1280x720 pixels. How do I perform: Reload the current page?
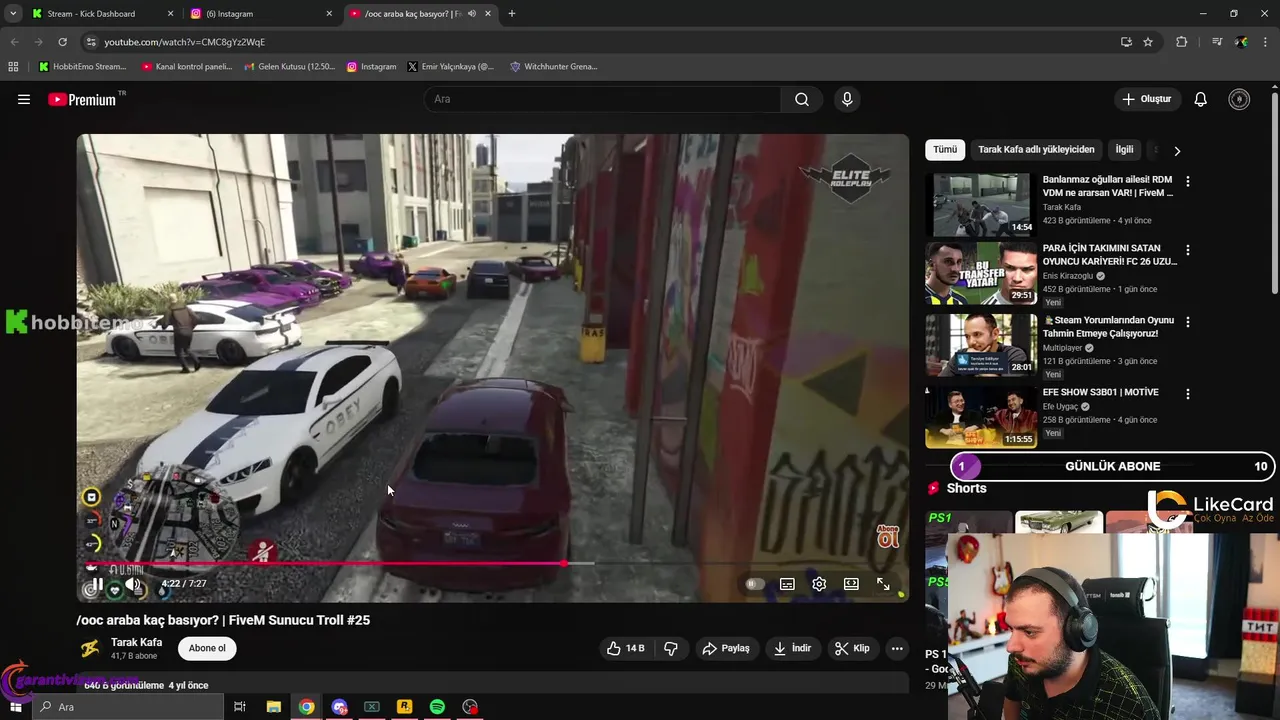point(62,42)
